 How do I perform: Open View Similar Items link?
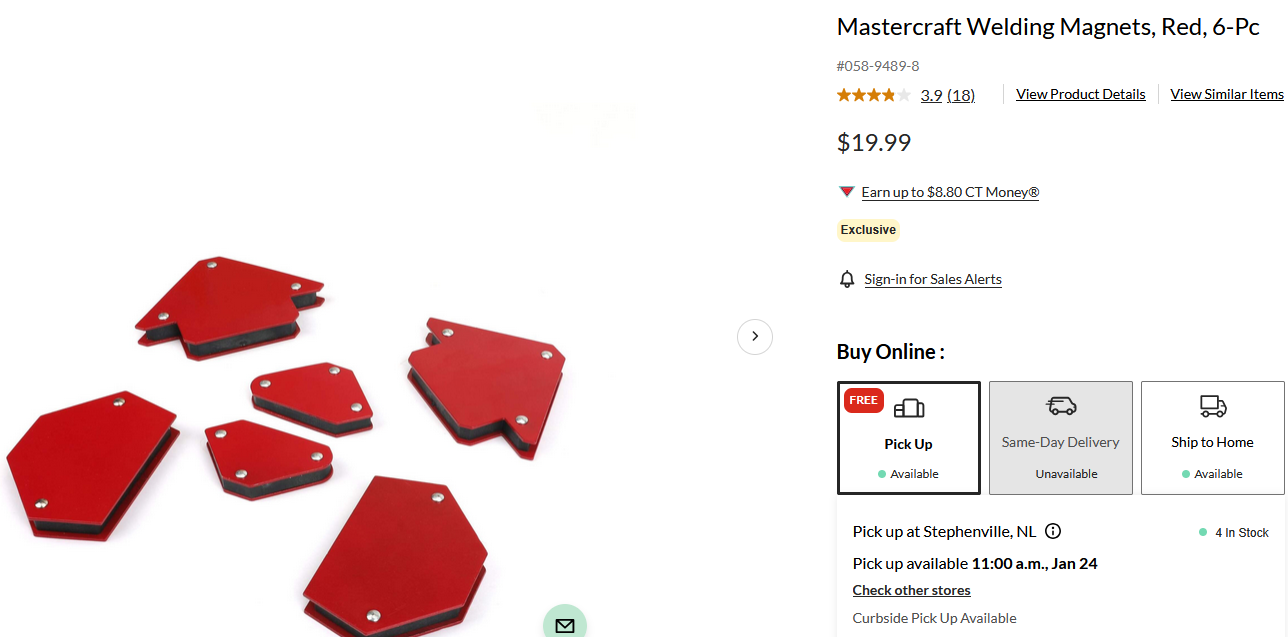click(1227, 94)
